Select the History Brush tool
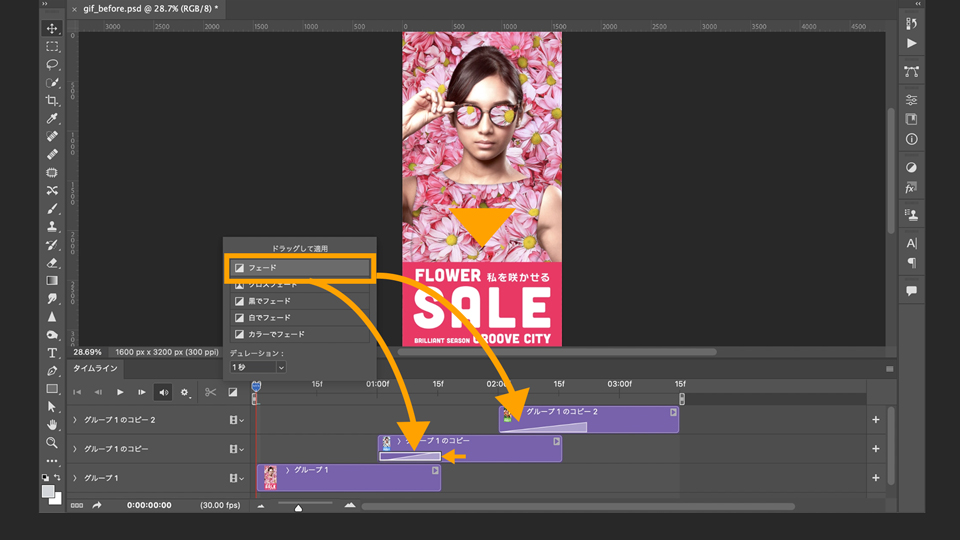 click(x=52, y=244)
